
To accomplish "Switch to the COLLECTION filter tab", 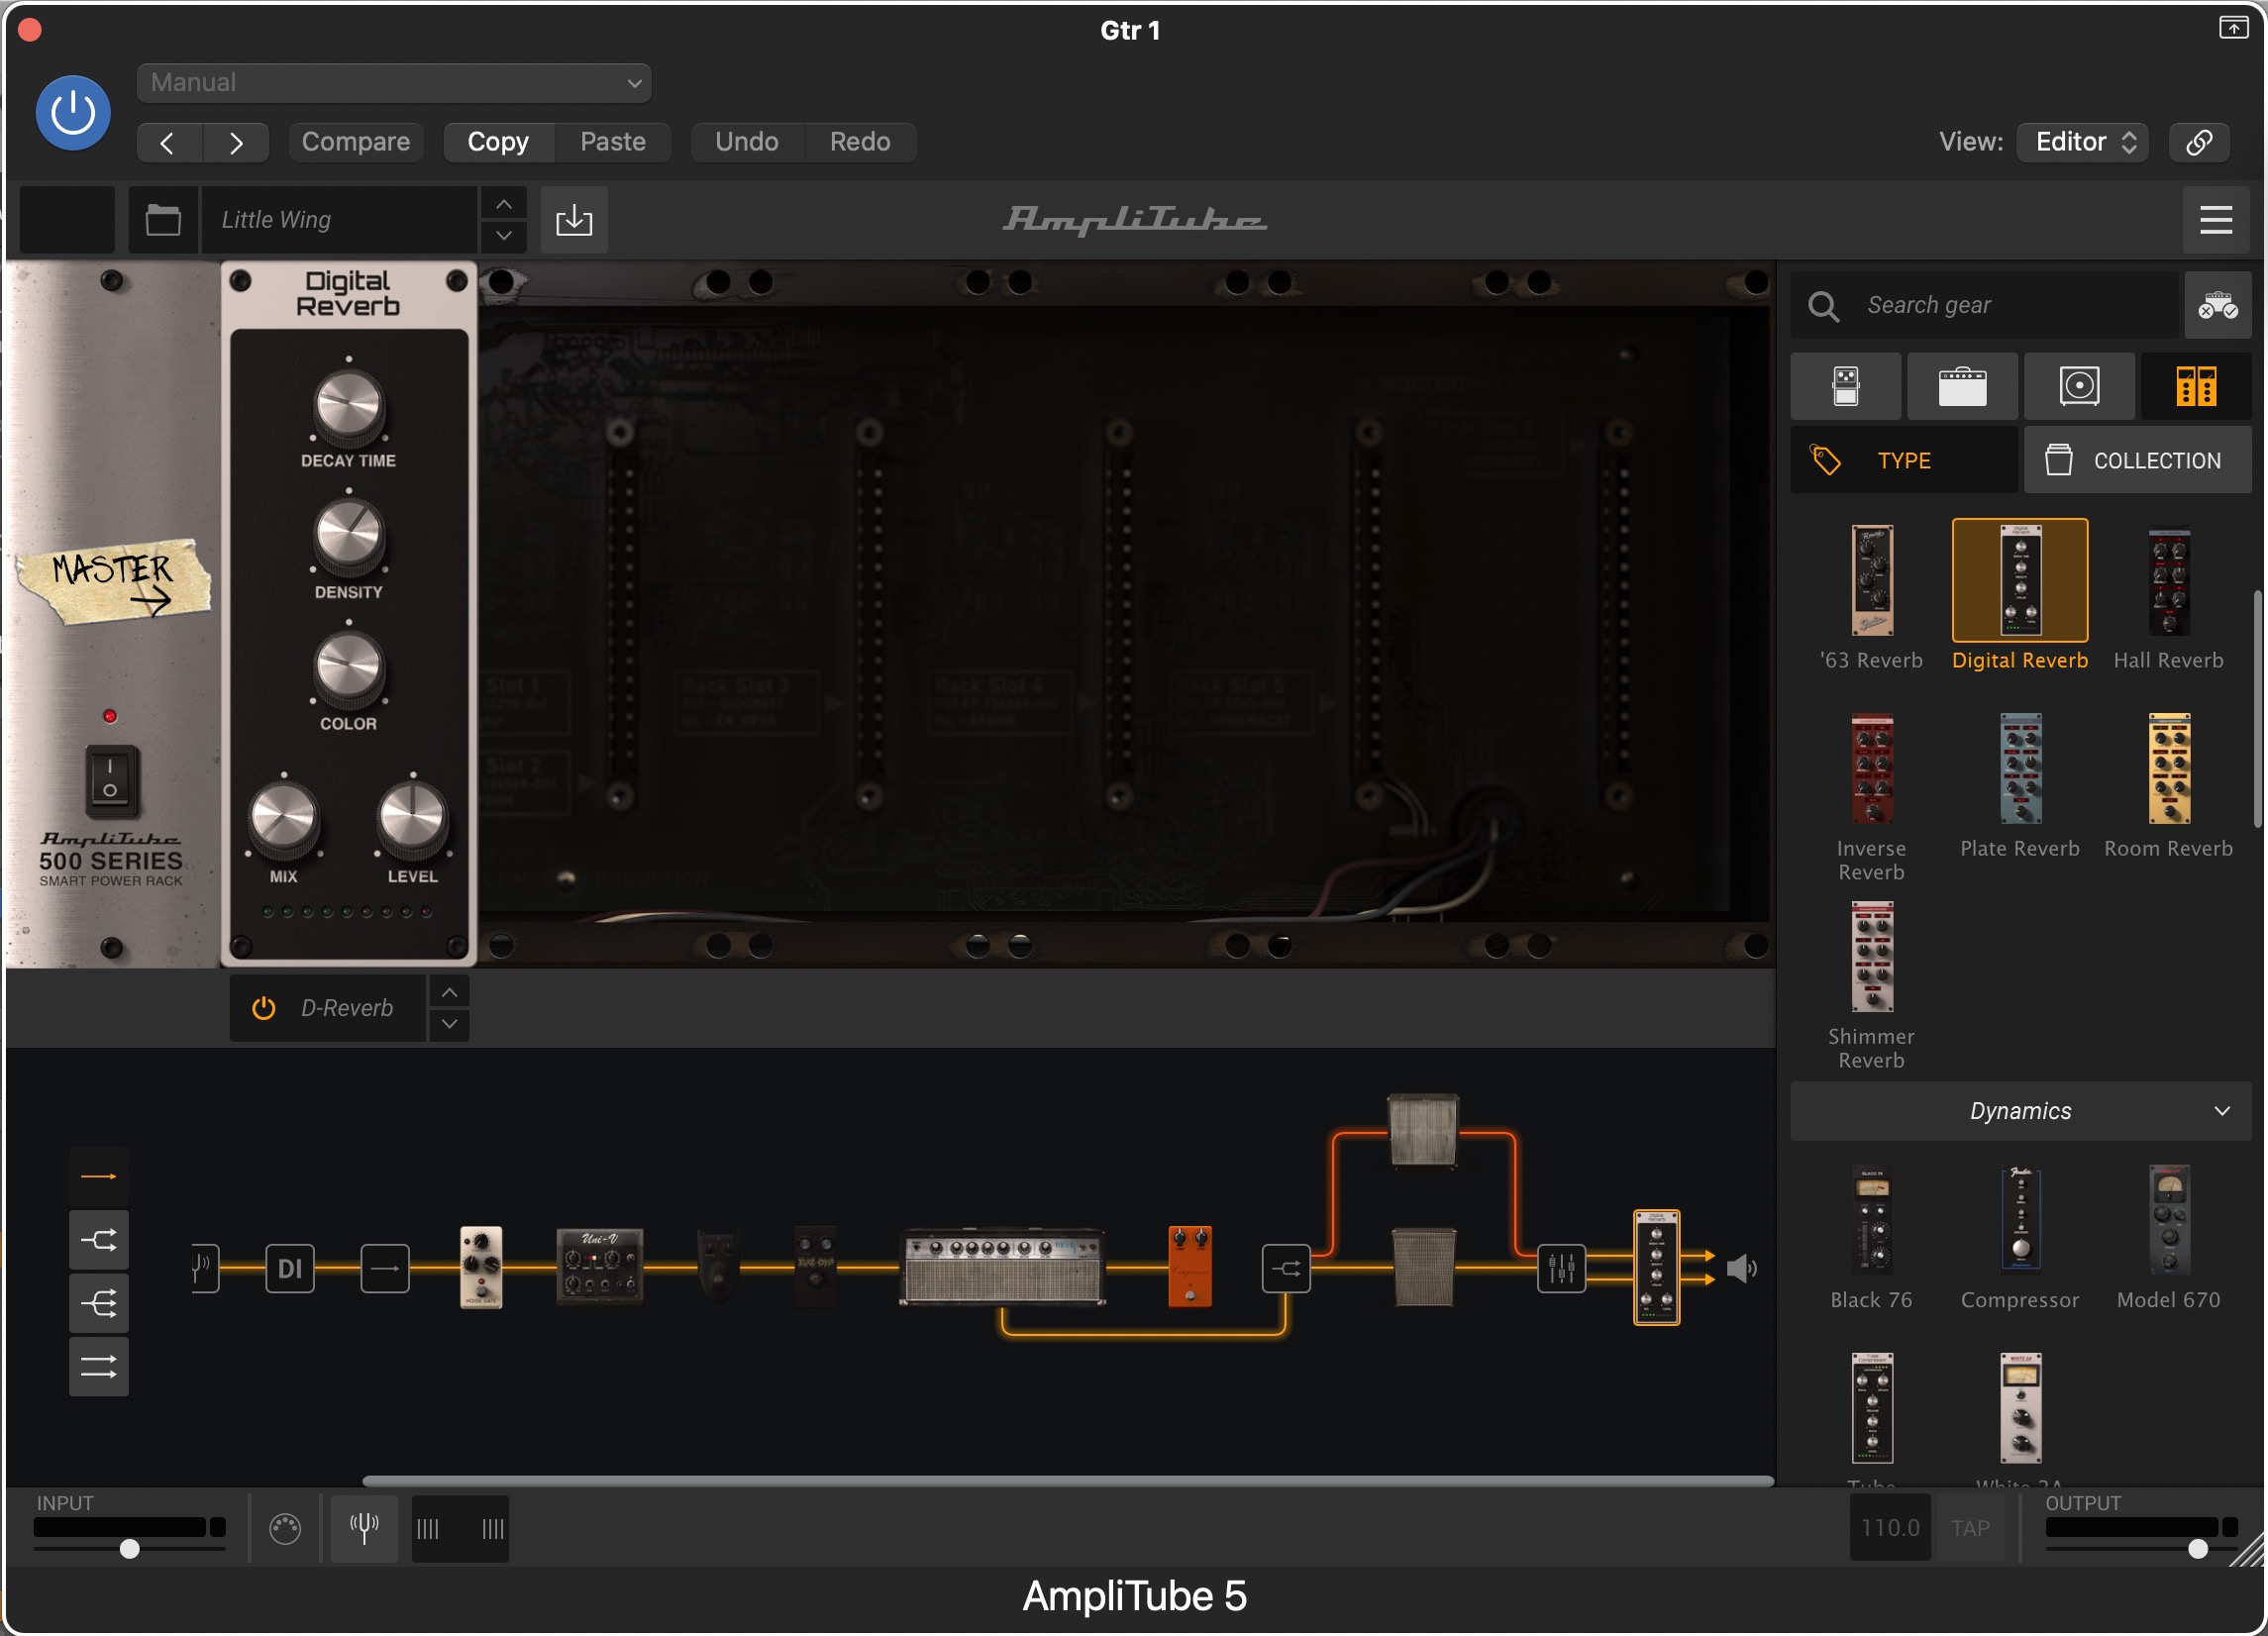I will point(2138,461).
